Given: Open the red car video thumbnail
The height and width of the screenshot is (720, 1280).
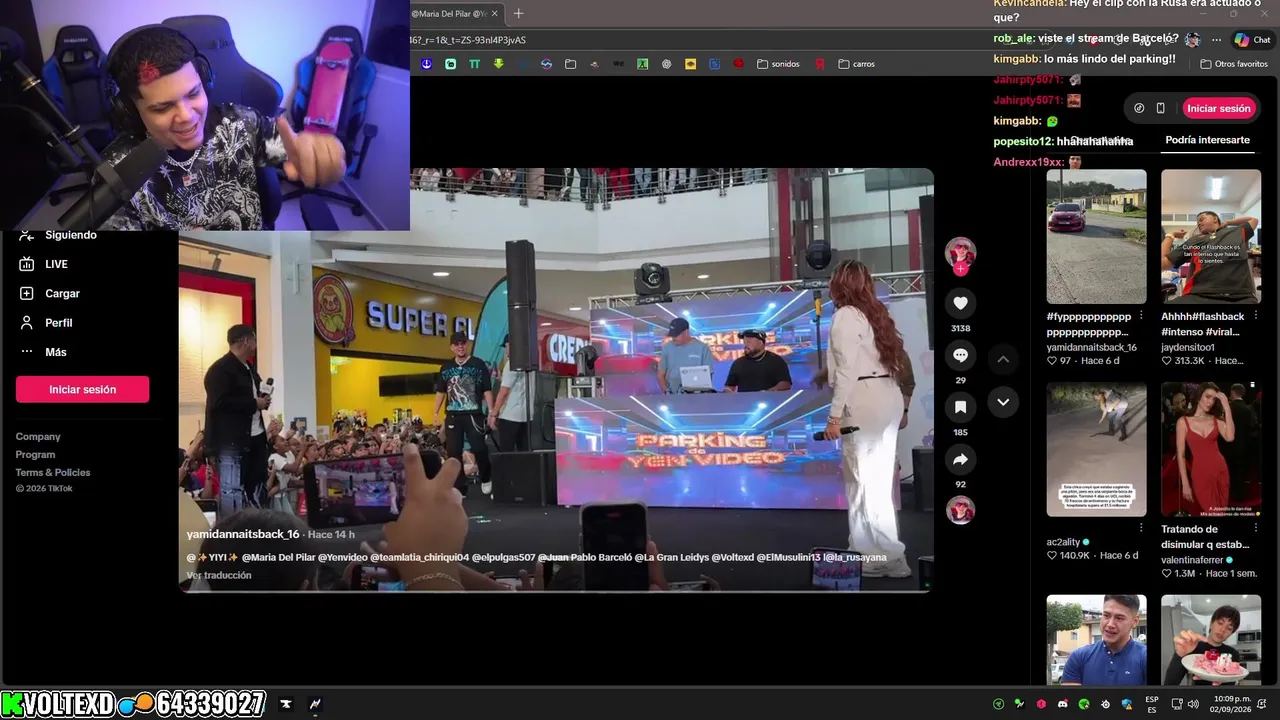Looking at the screenshot, I should [1096, 236].
